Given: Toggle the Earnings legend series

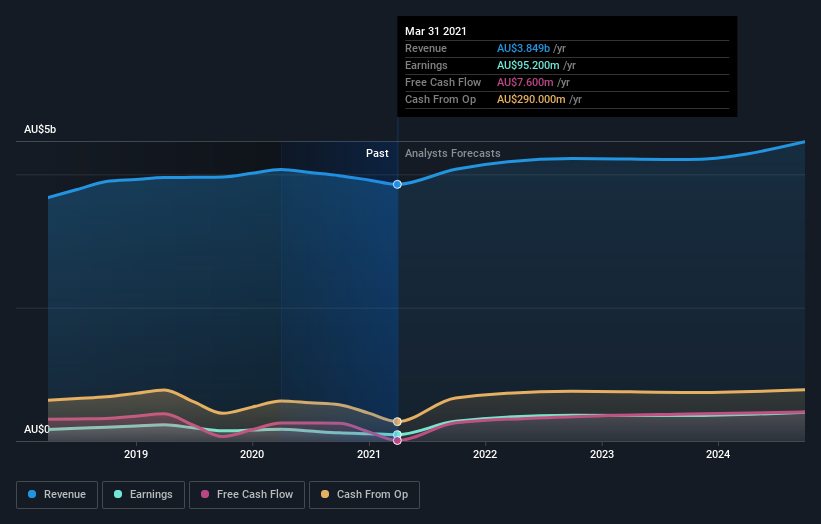Looking at the screenshot, I should coord(143,495).
